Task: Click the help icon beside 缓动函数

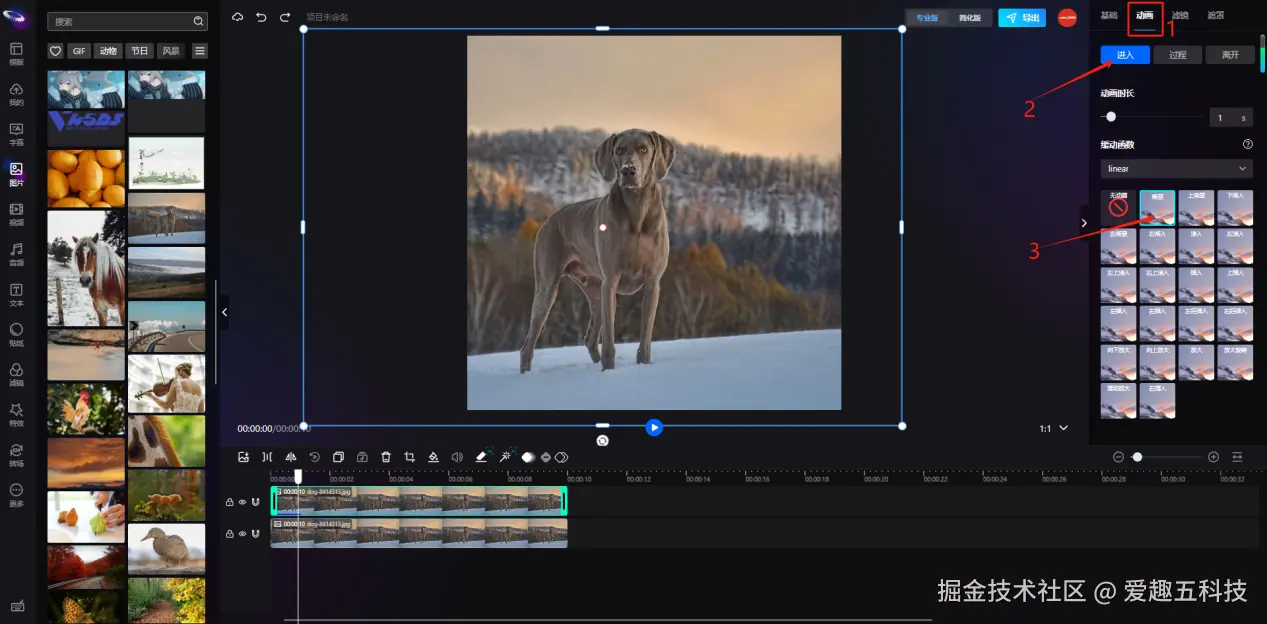Action: (x=1247, y=145)
